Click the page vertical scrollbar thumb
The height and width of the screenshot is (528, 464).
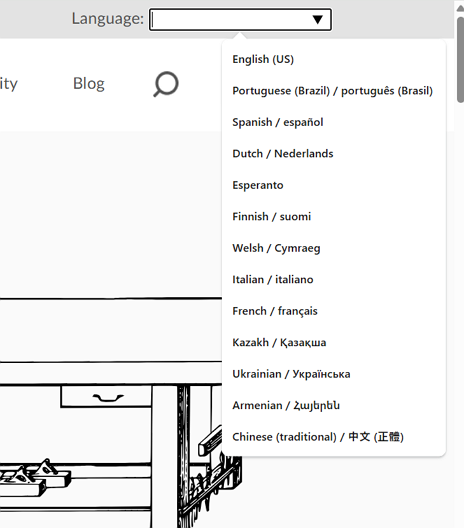[x=460, y=59]
